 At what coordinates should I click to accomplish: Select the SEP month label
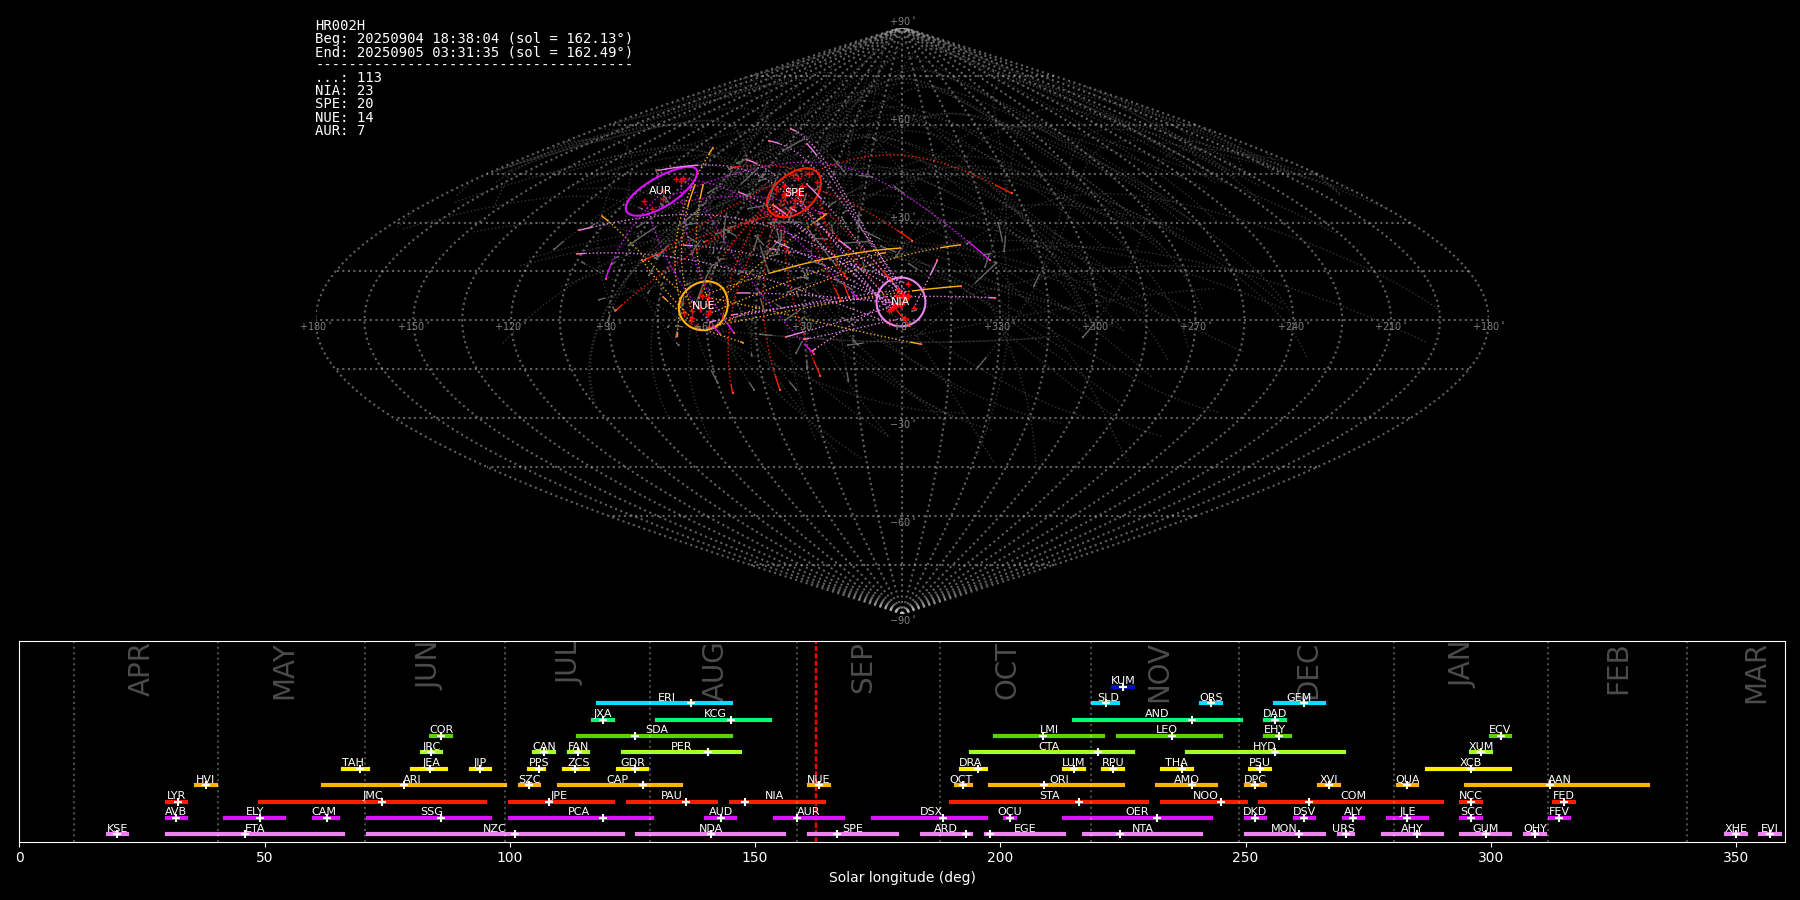coord(862,669)
